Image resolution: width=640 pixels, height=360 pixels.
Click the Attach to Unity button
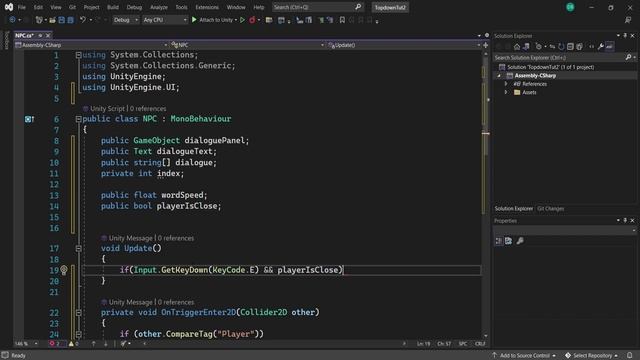(x=213, y=20)
